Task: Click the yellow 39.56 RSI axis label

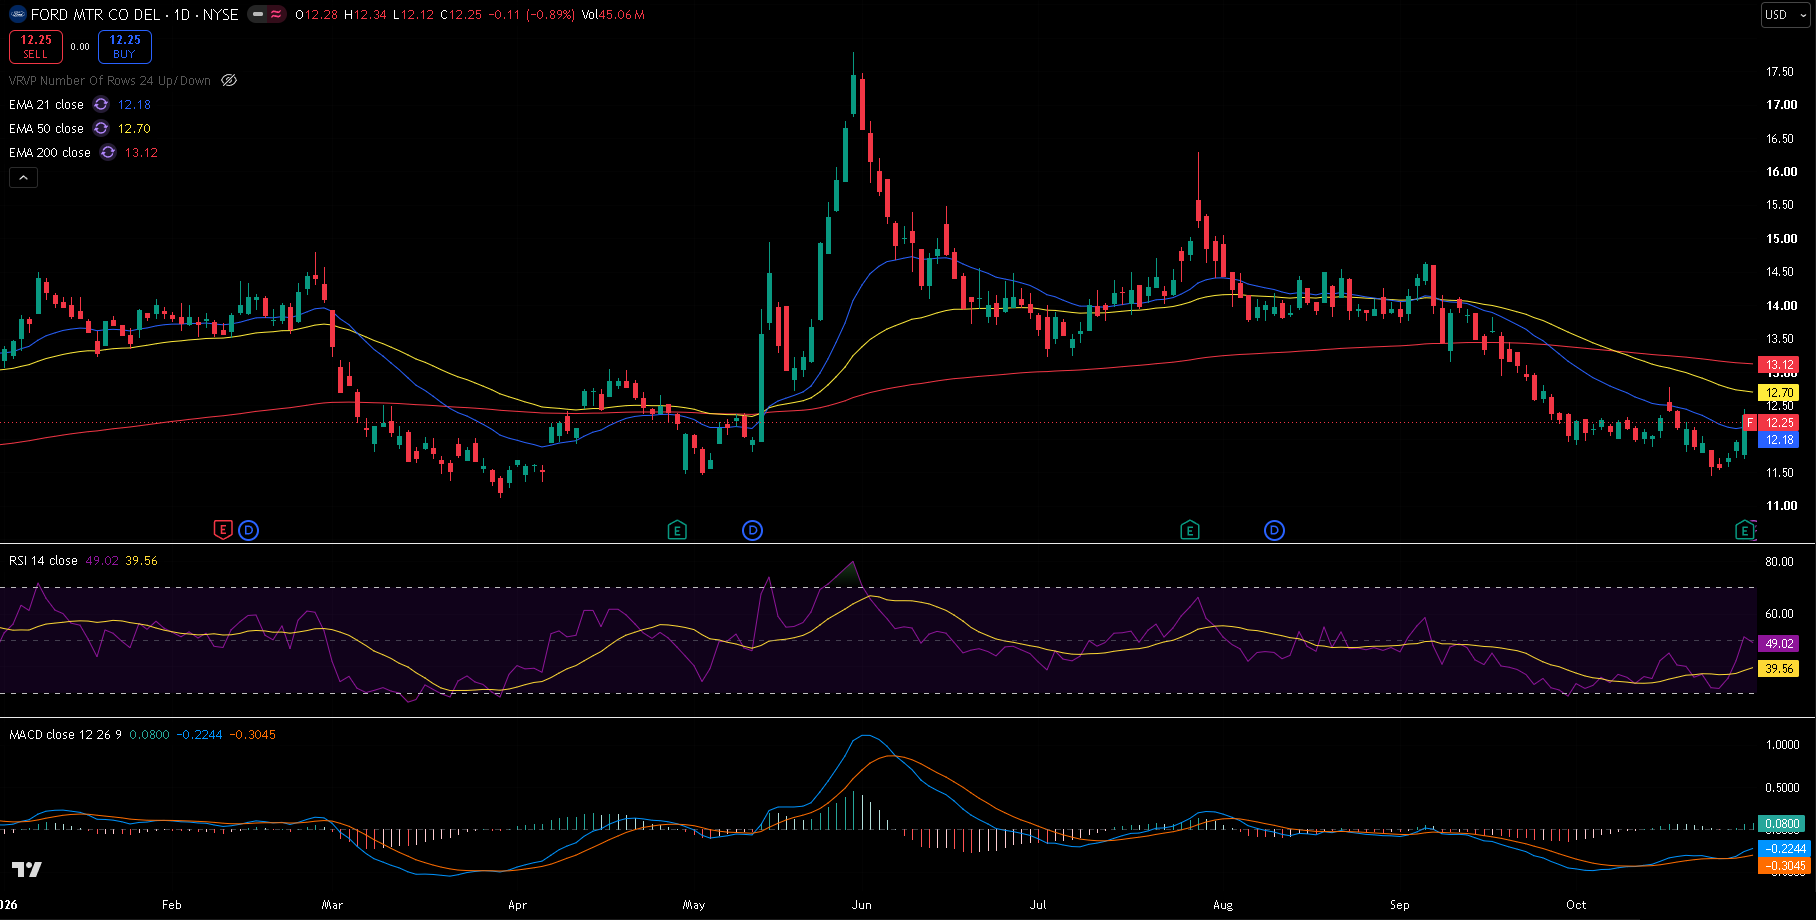Action: [1778, 668]
